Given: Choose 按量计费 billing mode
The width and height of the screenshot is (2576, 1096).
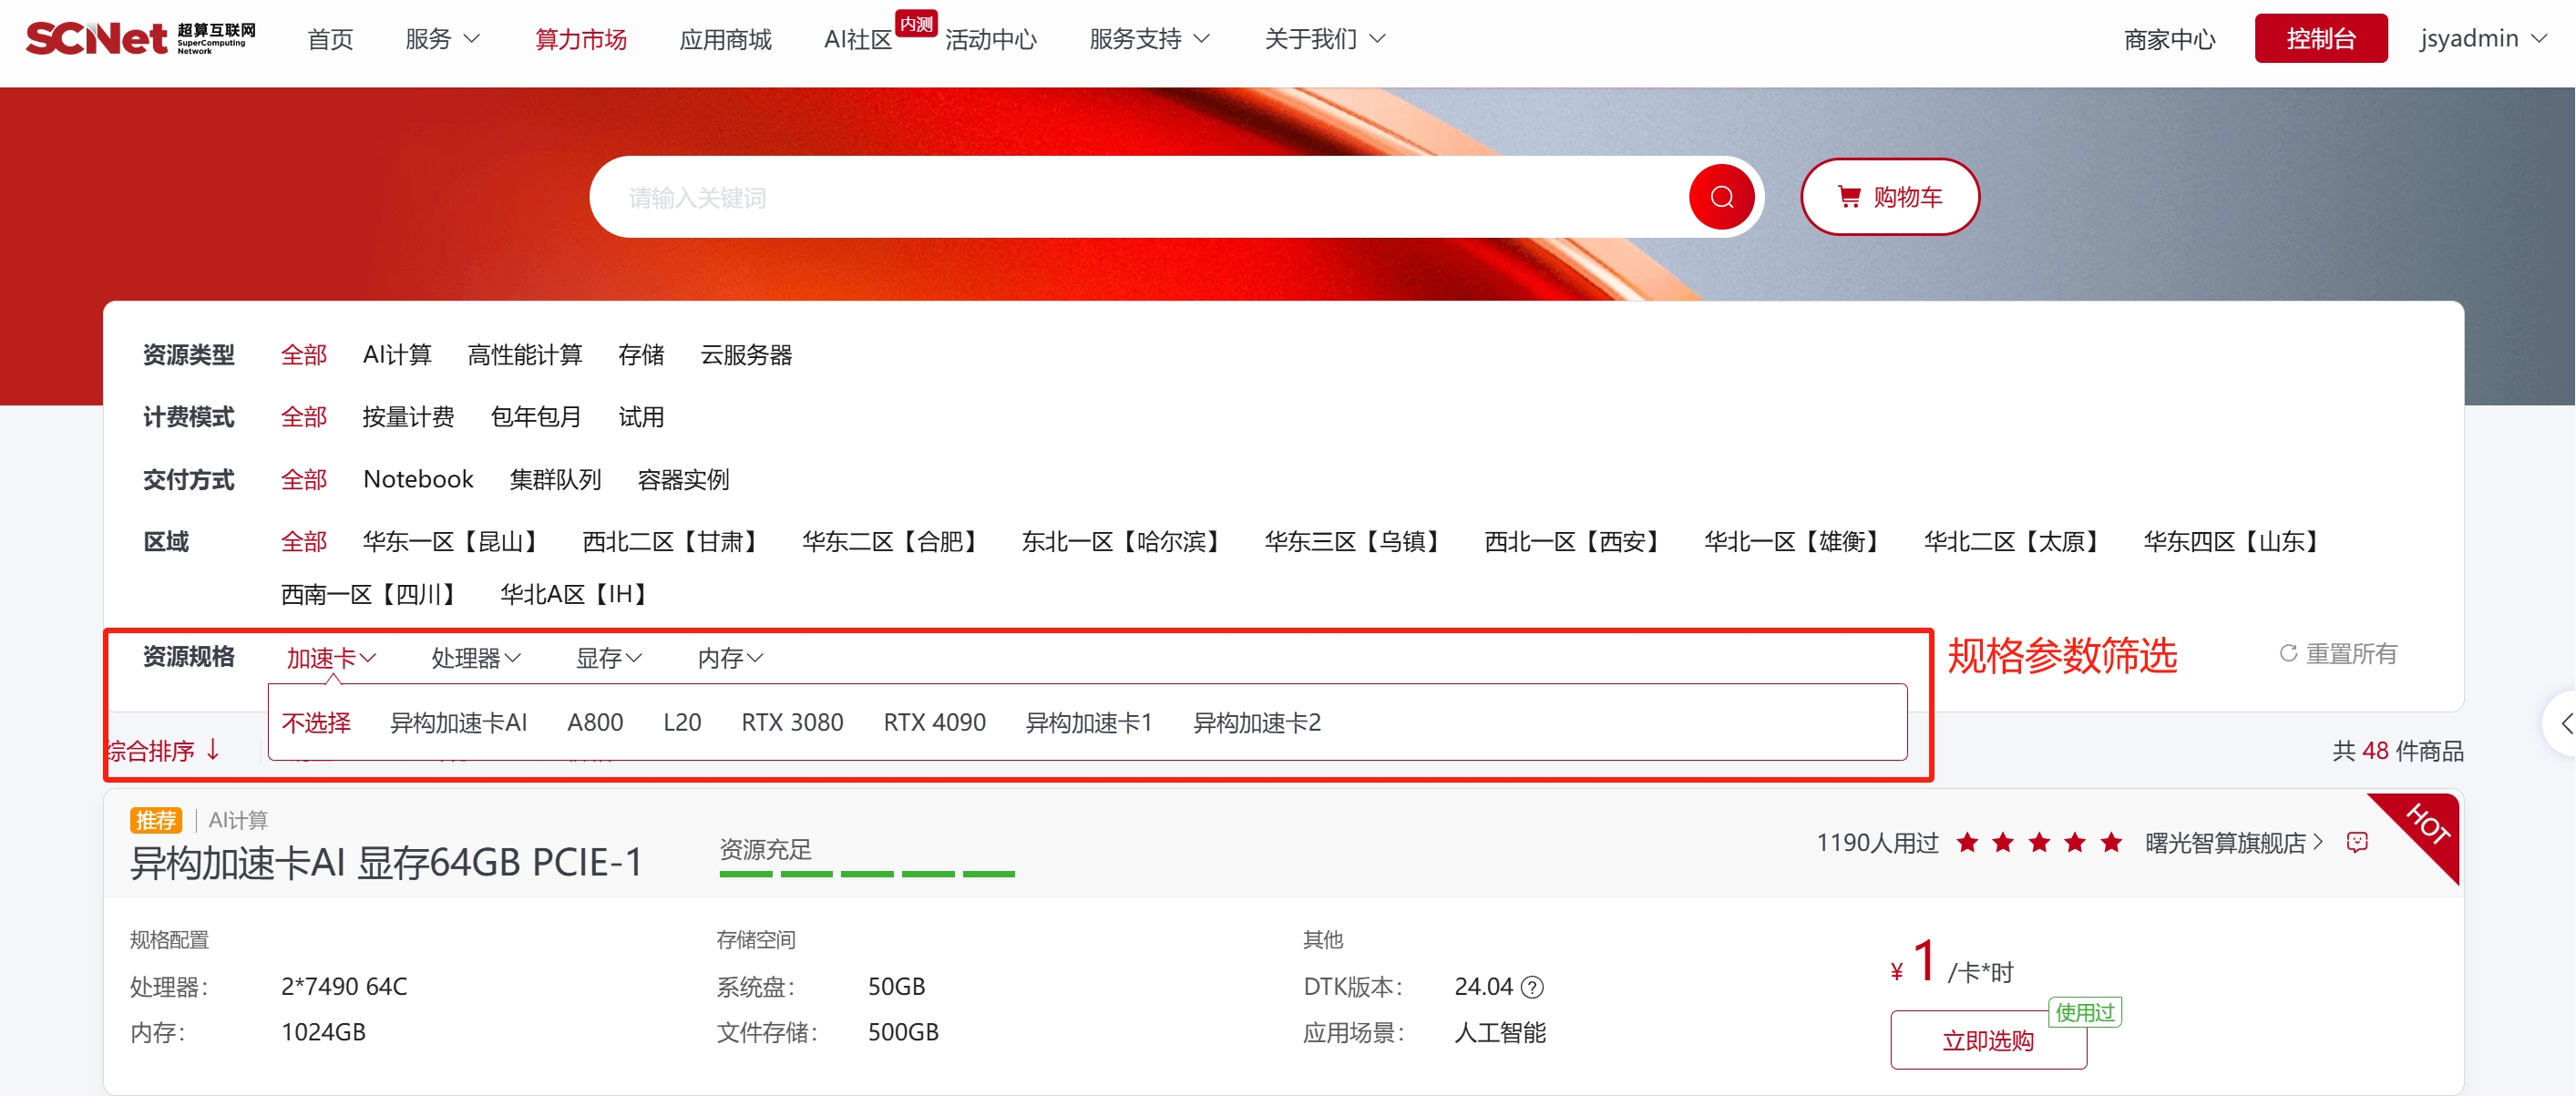Looking at the screenshot, I should pos(408,417).
